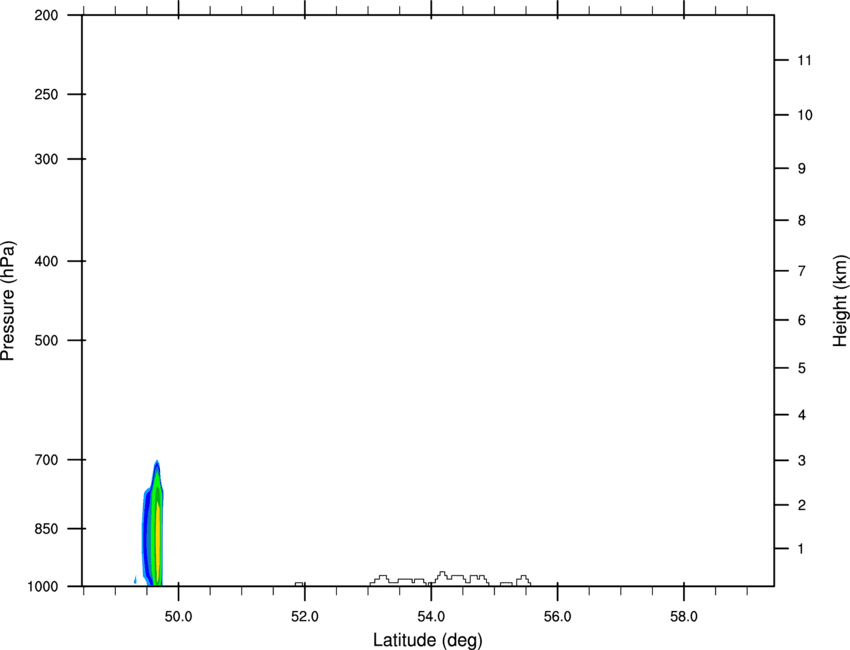850x650 pixels.
Task: Click the 4 km height label
Action: [x=802, y=415]
